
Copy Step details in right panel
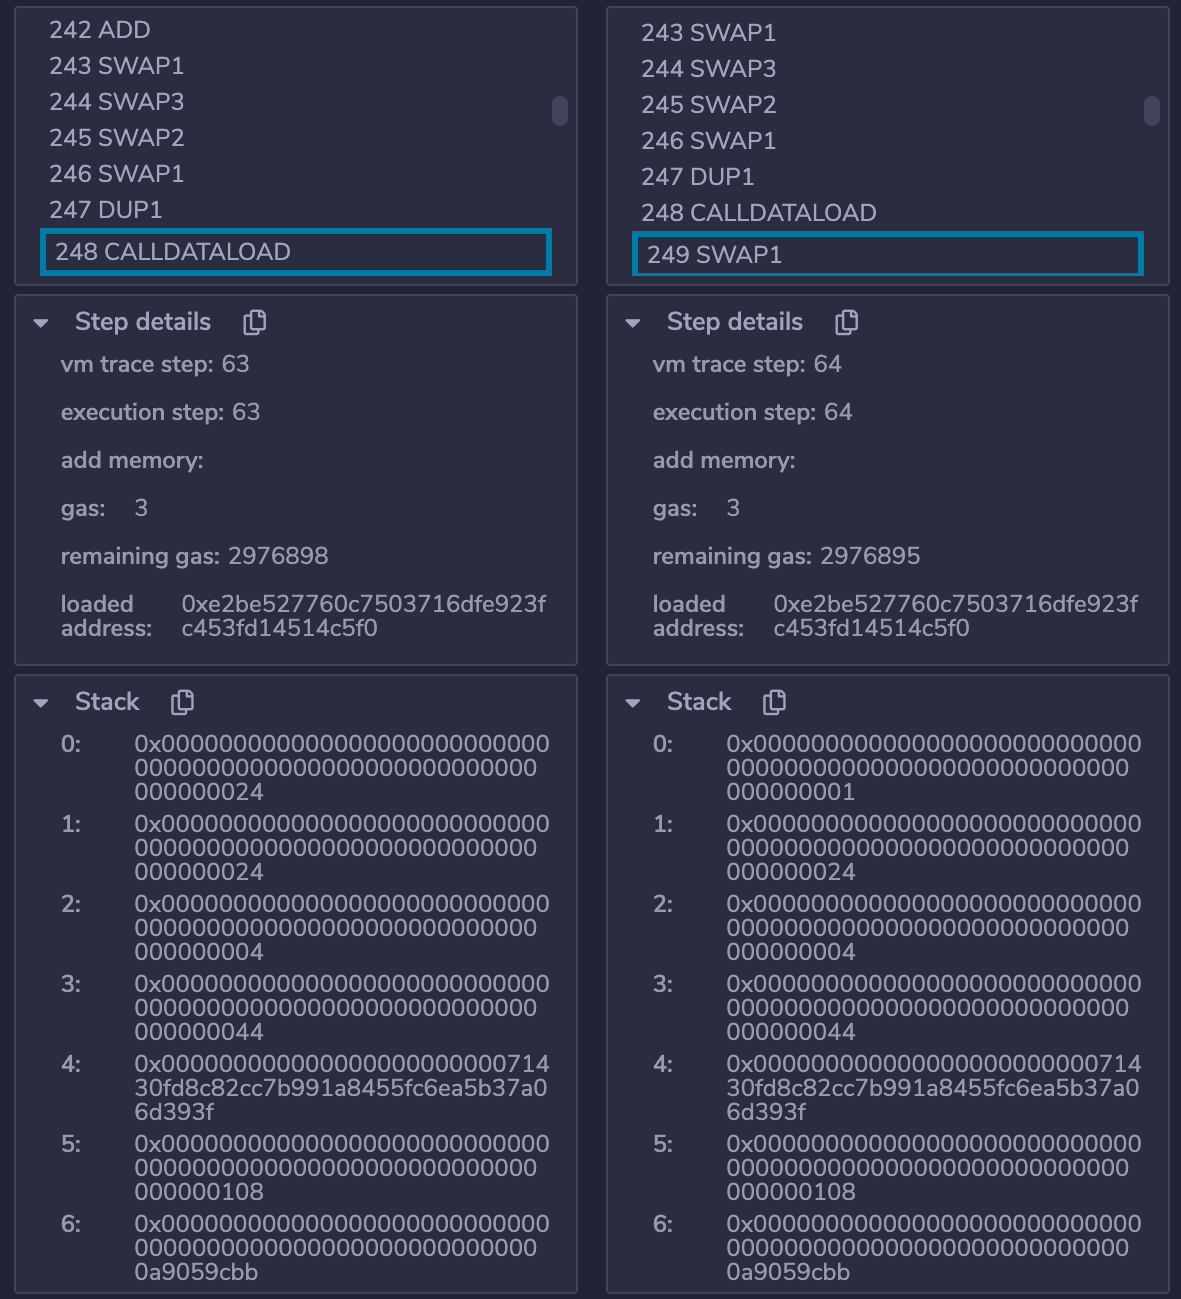[x=847, y=322]
